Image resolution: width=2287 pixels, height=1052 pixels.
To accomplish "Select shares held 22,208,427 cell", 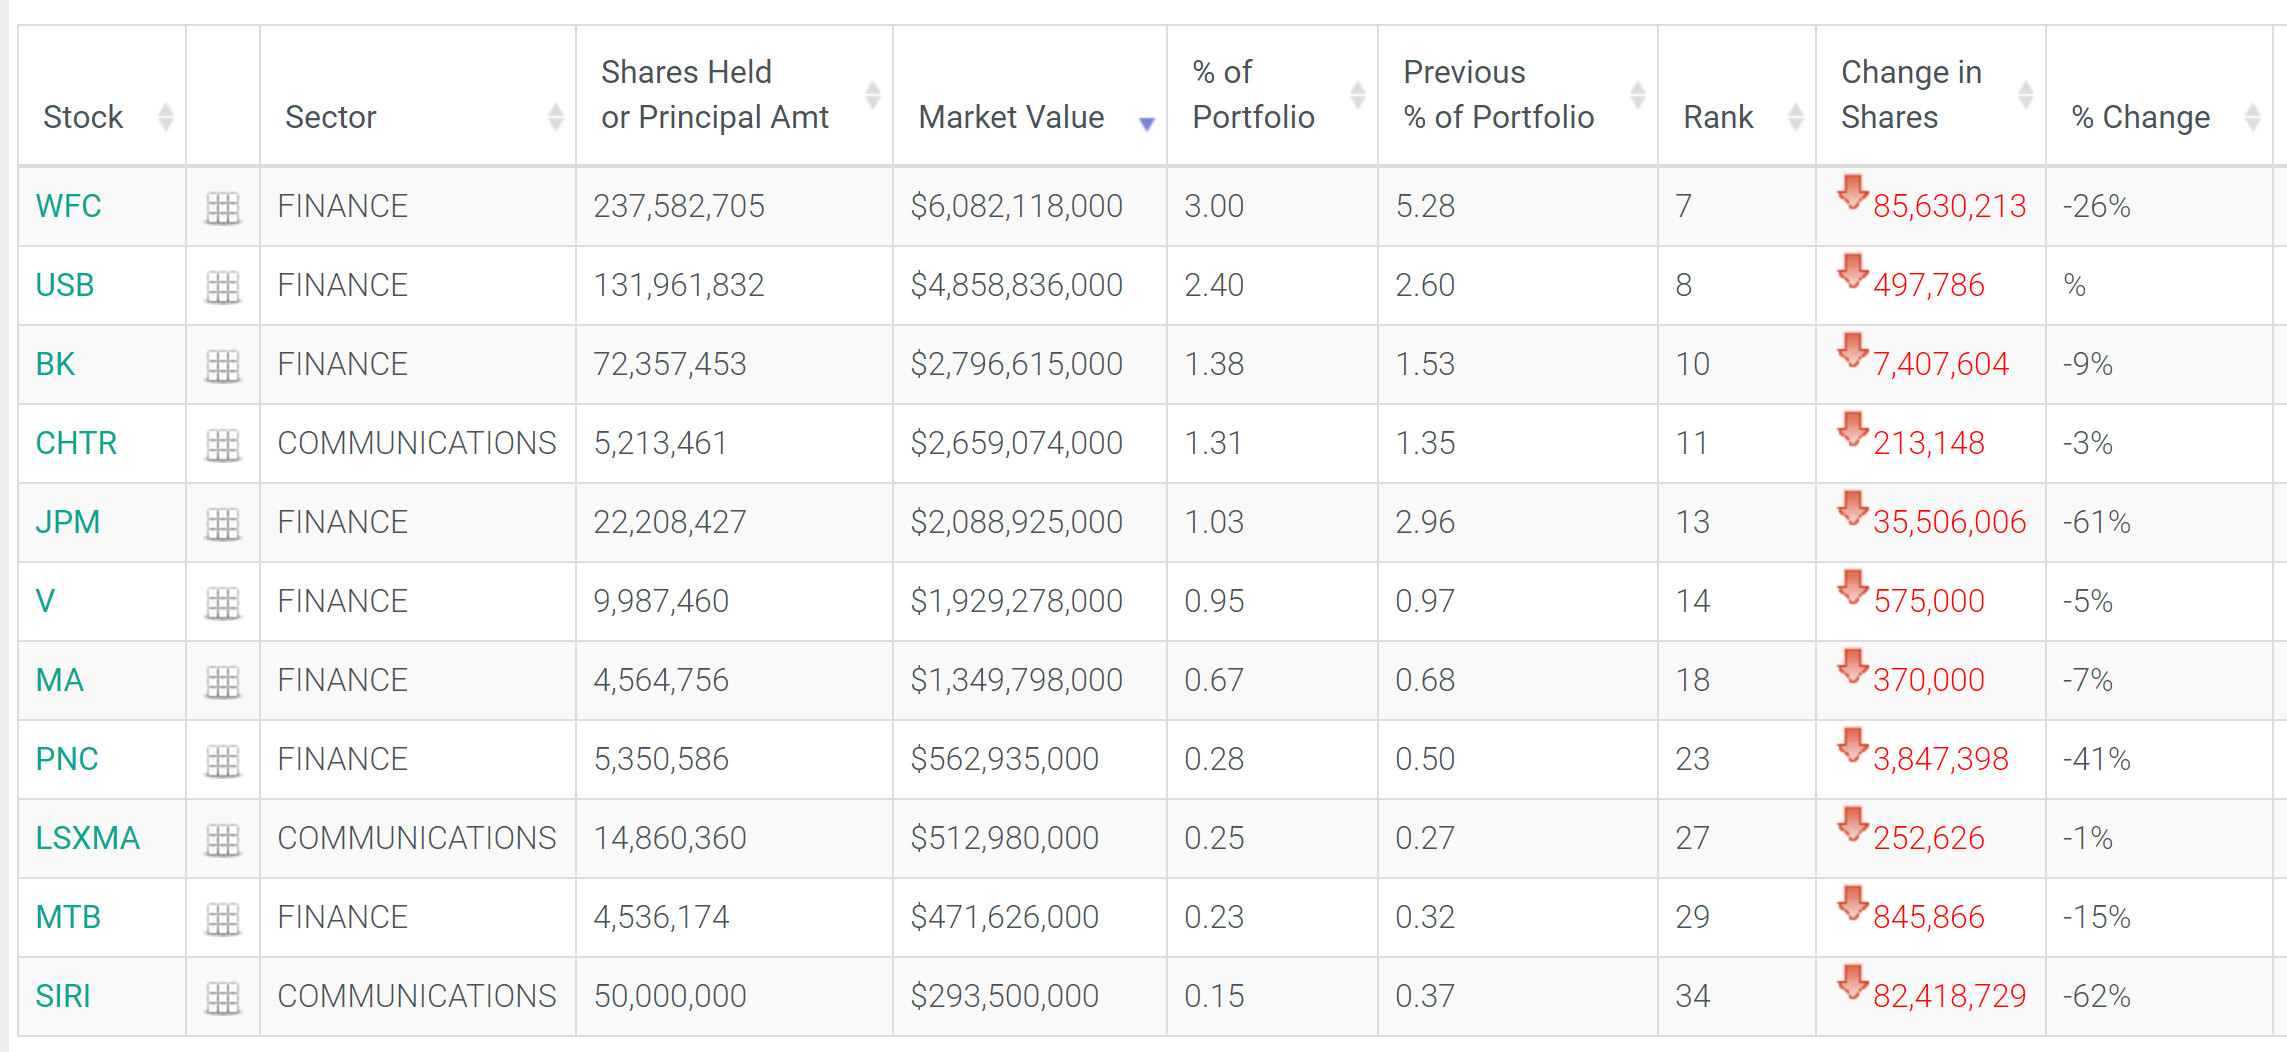I will 734,523.
